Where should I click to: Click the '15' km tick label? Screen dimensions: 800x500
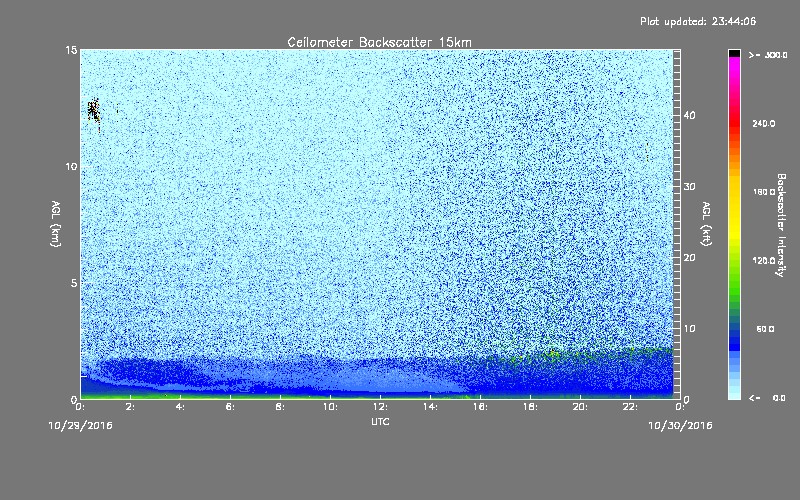[x=71, y=50]
